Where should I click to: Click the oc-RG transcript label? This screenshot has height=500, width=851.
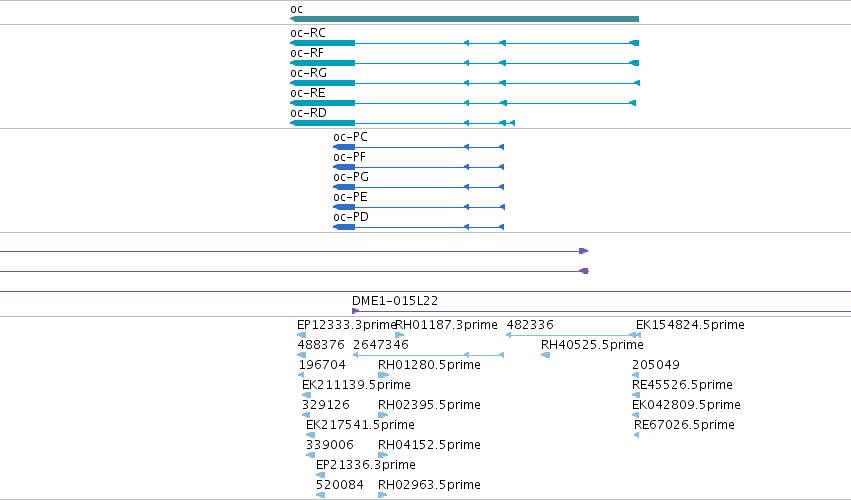tap(308, 73)
